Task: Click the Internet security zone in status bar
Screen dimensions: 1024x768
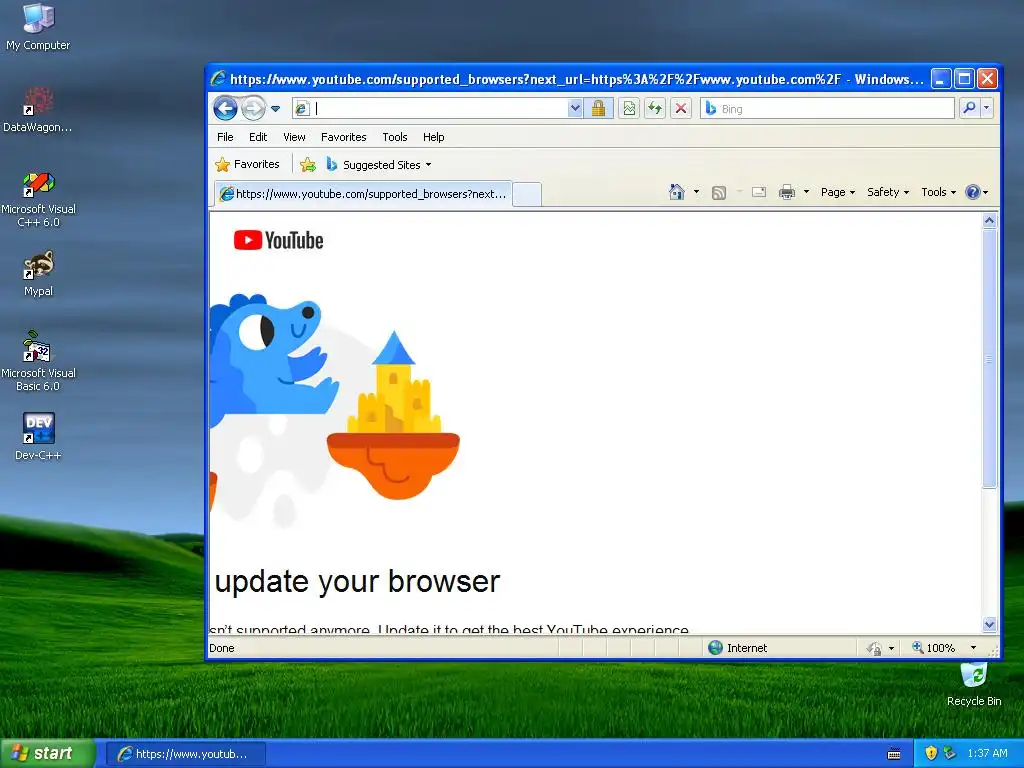Action: click(x=738, y=648)
